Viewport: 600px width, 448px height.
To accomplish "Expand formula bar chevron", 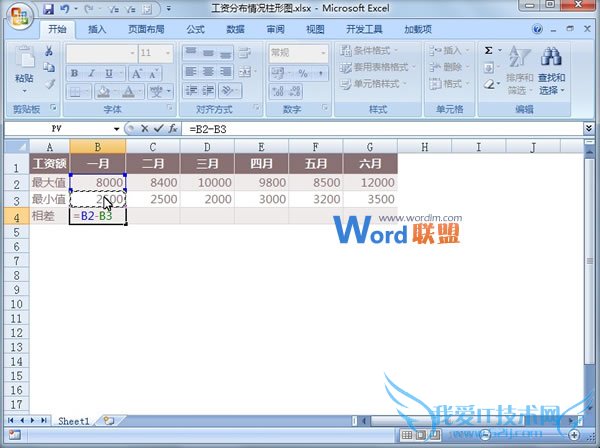I will (589, 129).
